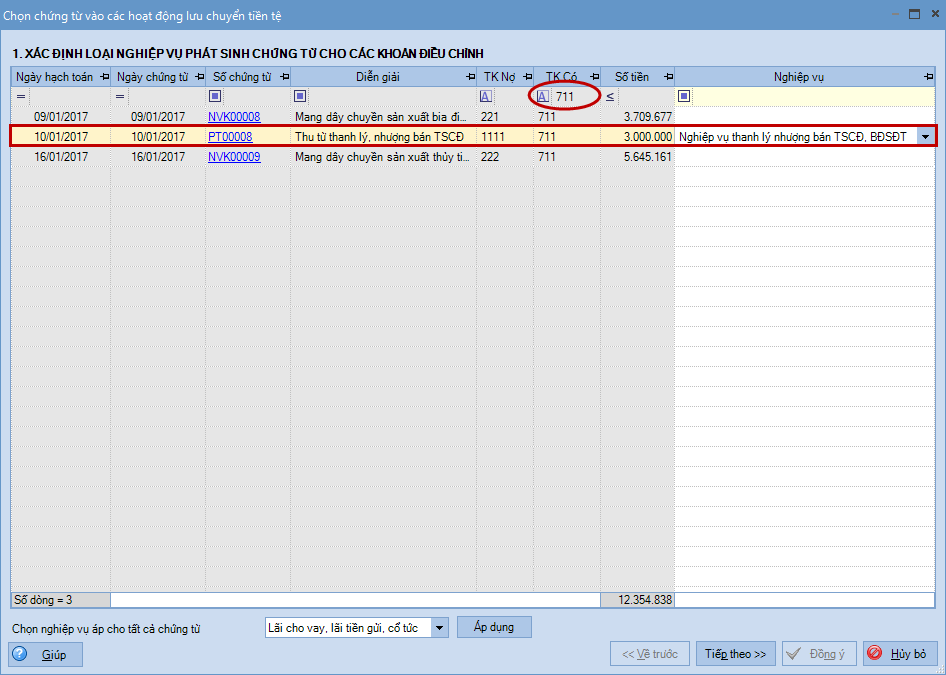Open Nghiệp vụ dropdown in PT00008 row
Screen dimensions: 946x675
pos(925,137)
